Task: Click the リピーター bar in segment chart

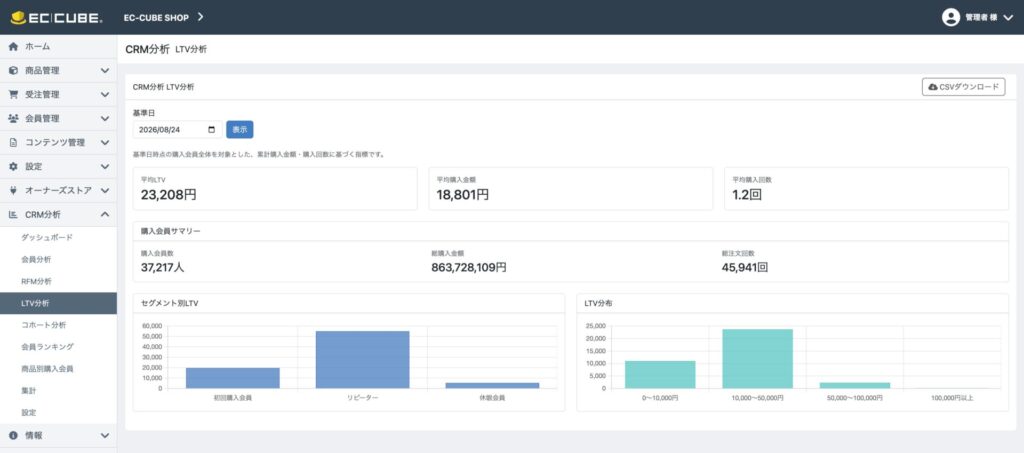Action: [x=362, y=360]
